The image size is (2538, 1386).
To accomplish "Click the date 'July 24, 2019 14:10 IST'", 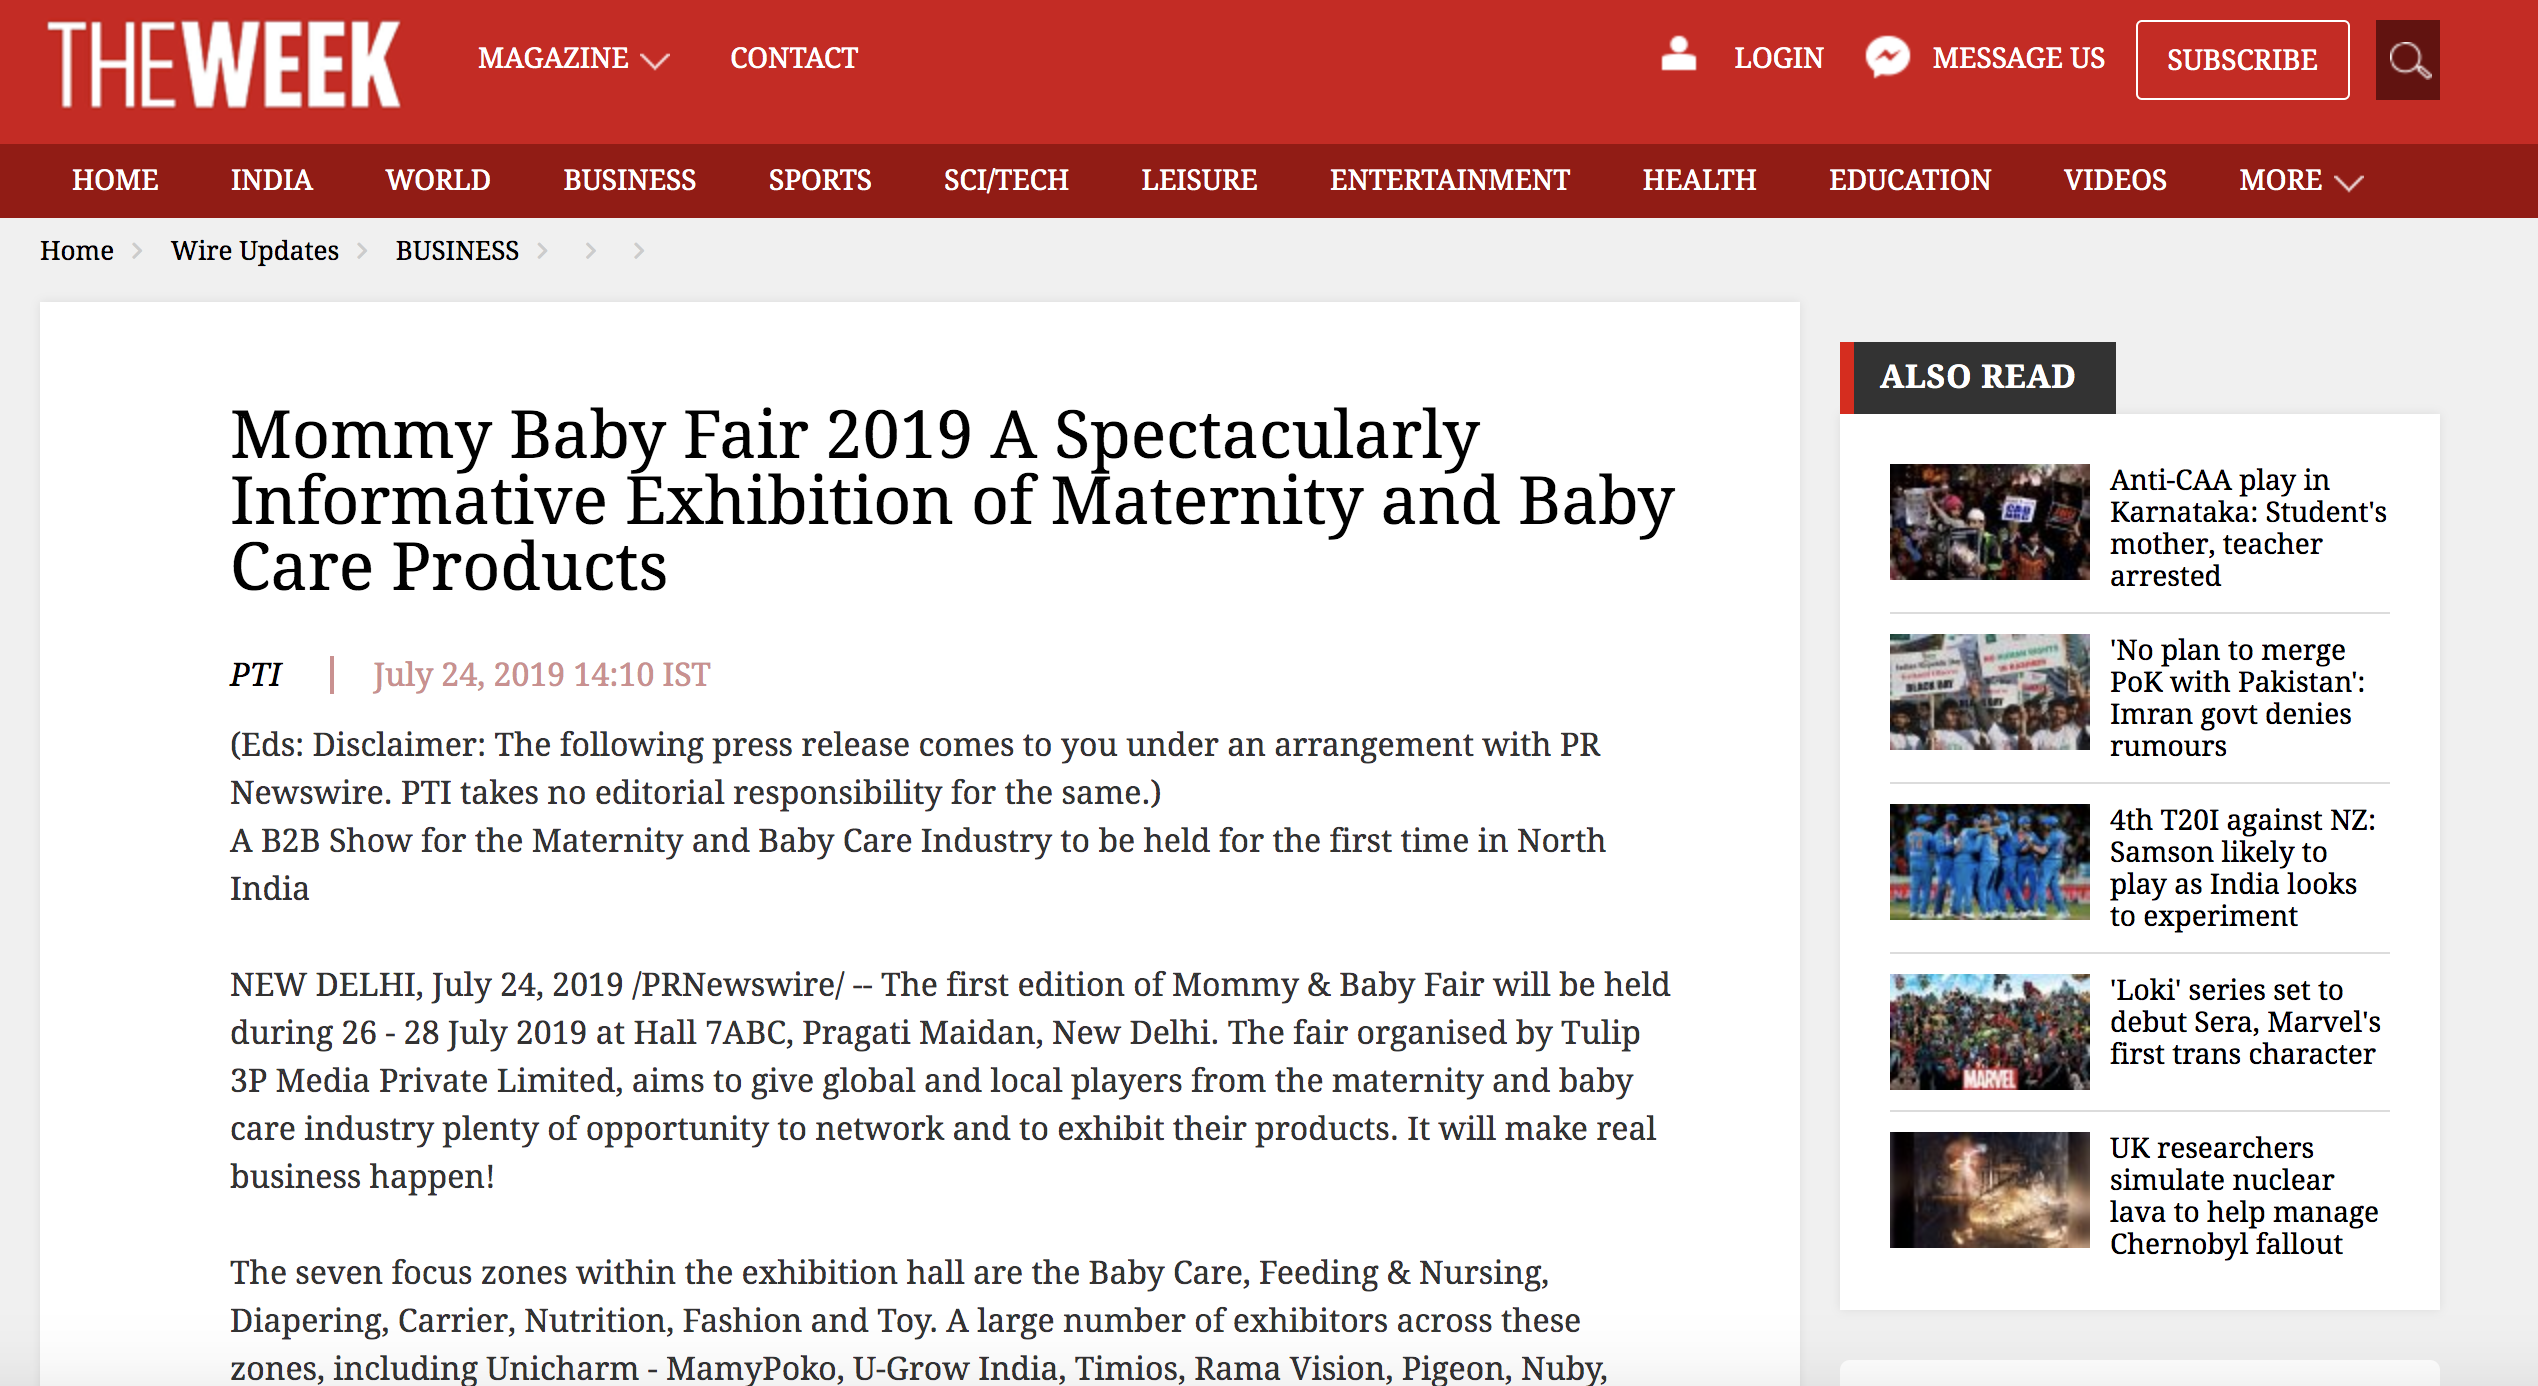I will click(x=541, y=675).
